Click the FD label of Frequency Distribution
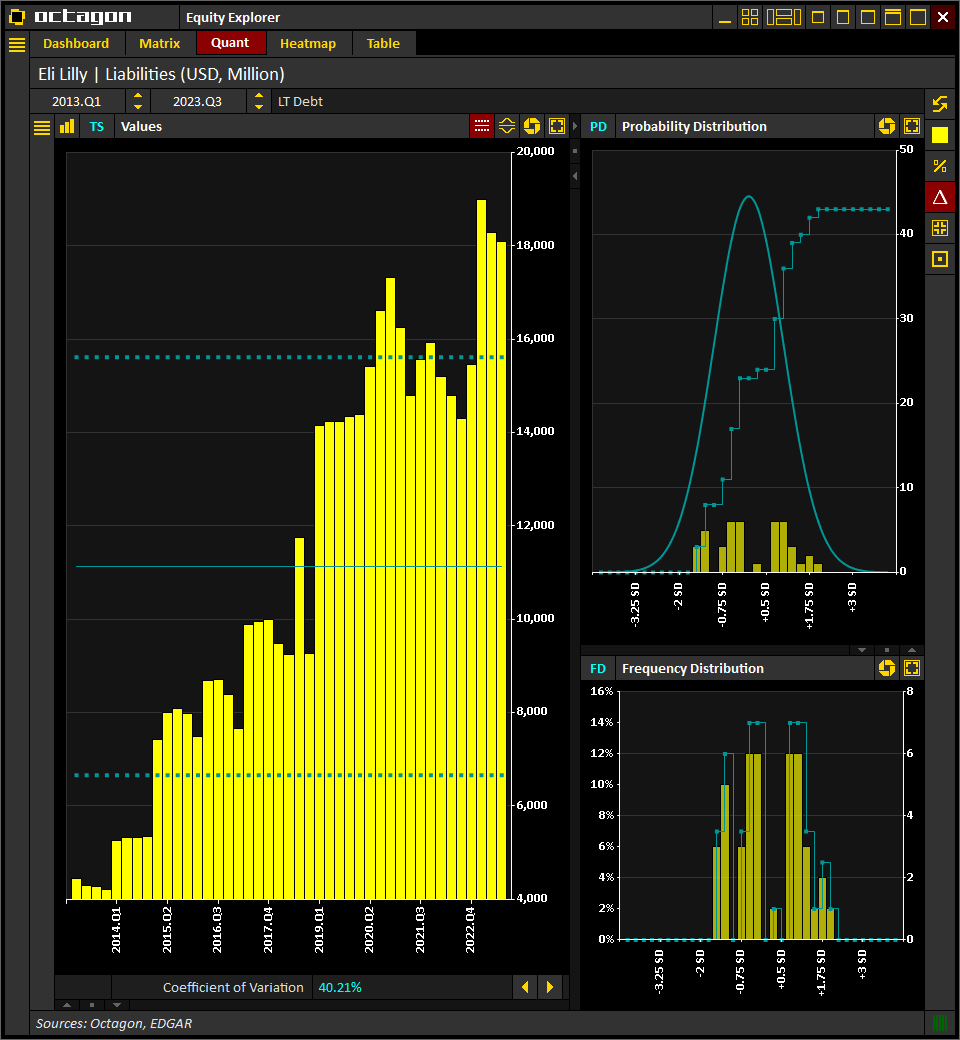960x1040 pixels. (598, 669)
